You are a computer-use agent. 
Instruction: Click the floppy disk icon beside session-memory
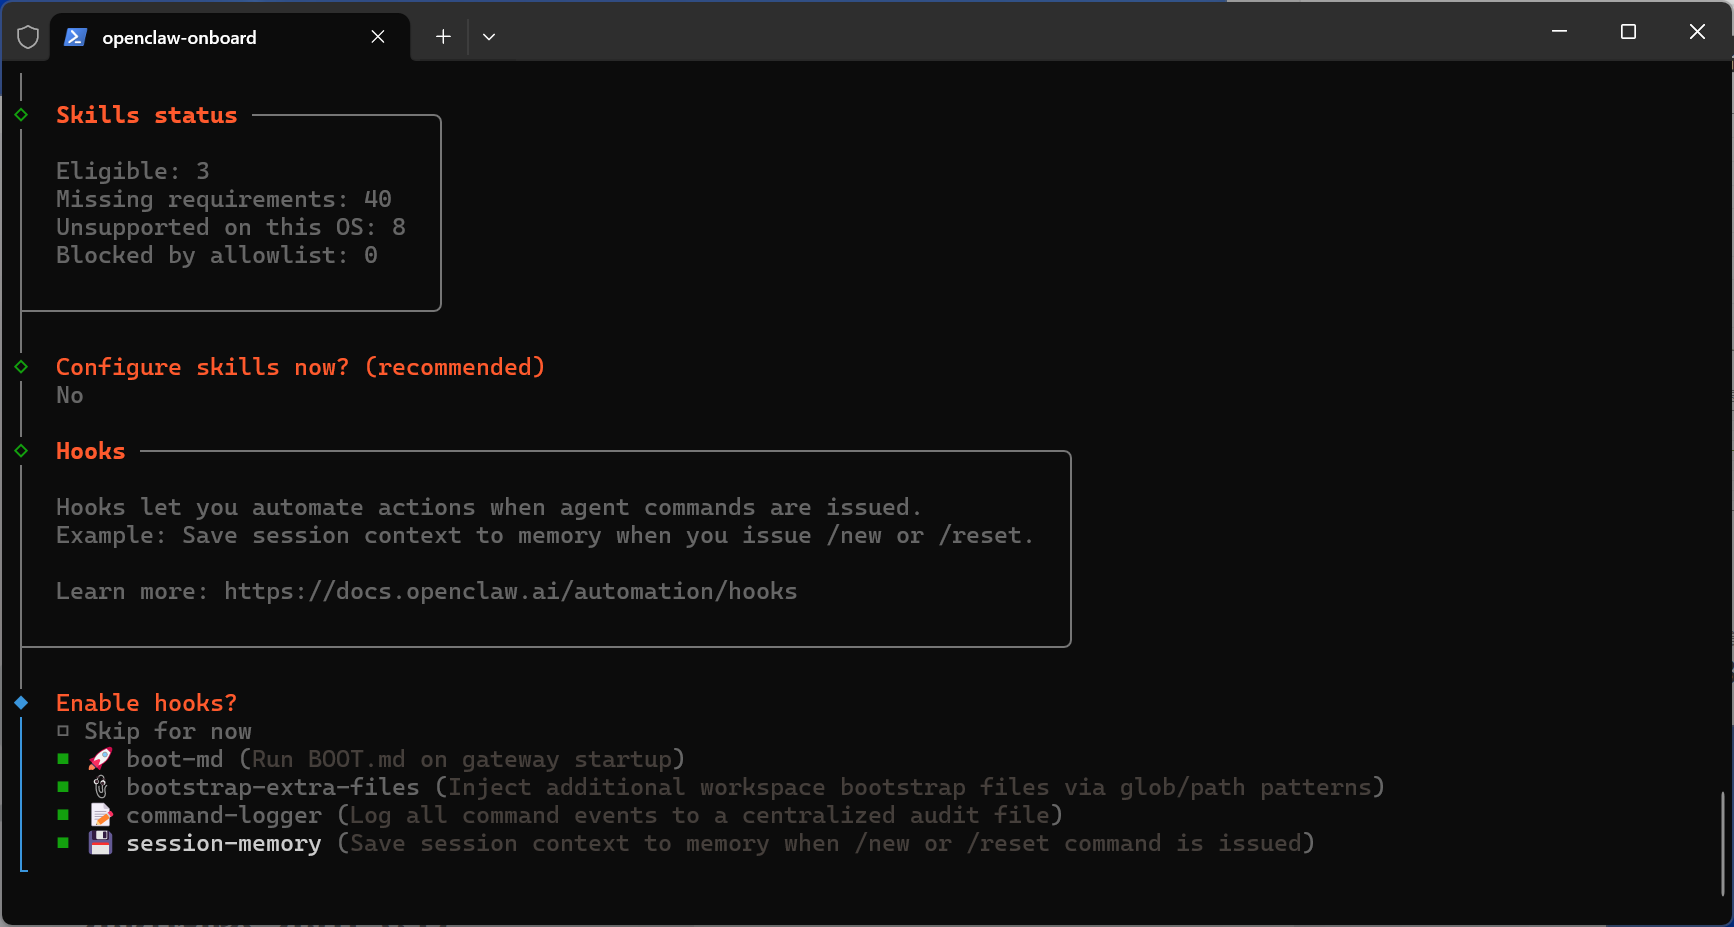(100, 843)
